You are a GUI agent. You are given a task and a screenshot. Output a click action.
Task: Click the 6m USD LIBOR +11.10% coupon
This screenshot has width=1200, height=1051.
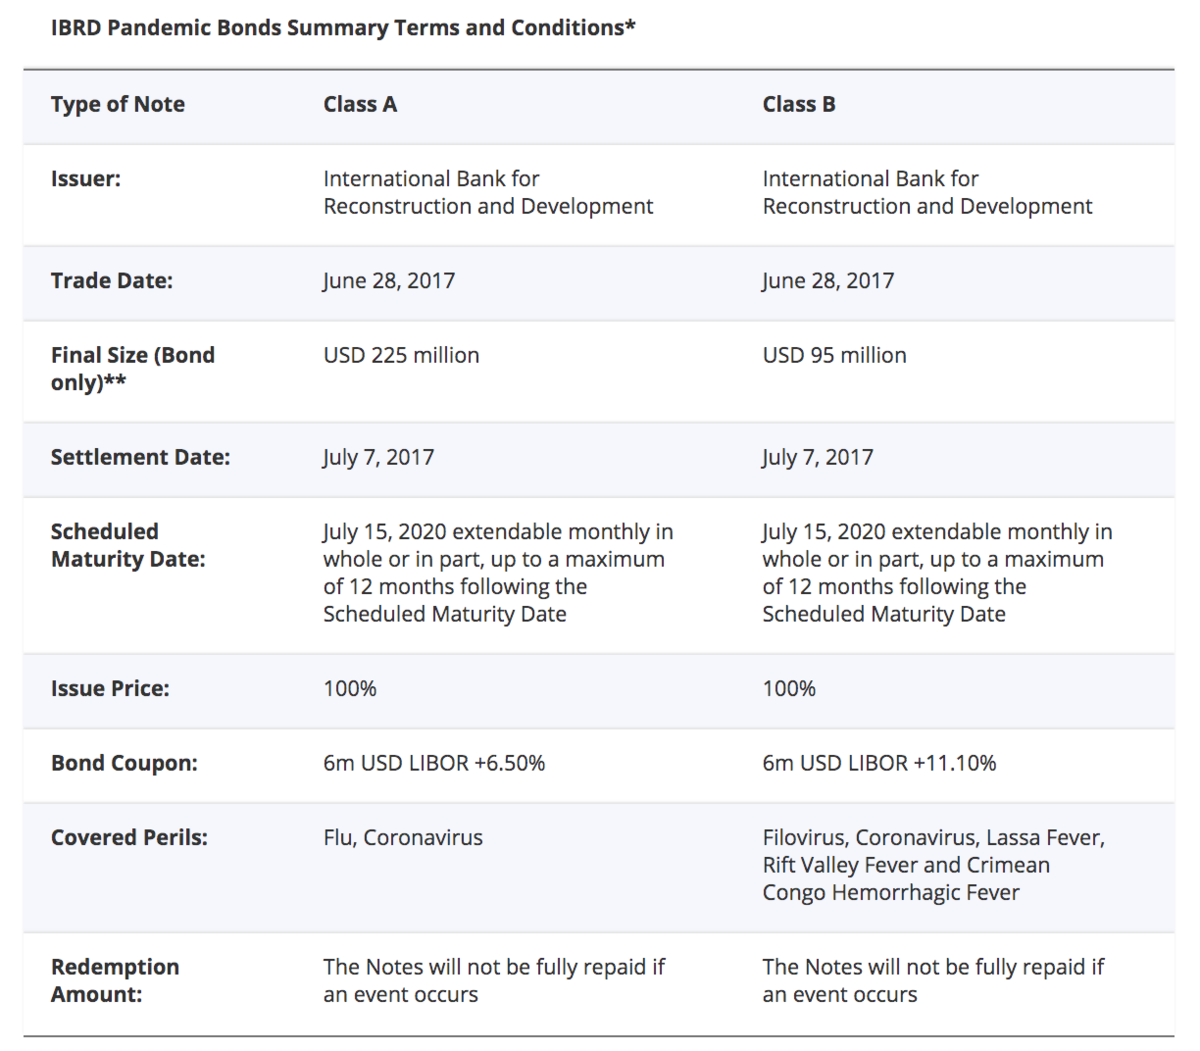tap(879, 763)
